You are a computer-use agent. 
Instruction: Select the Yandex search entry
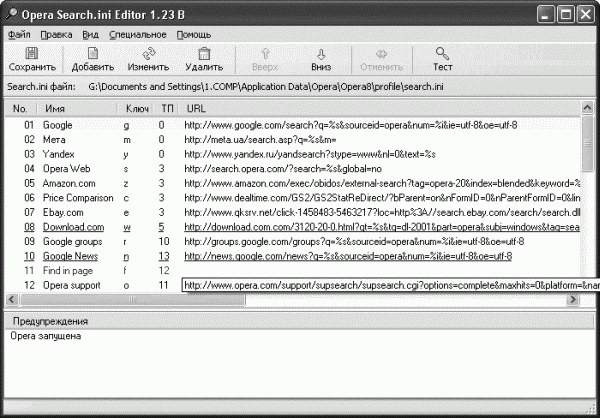tap(59, 154)
